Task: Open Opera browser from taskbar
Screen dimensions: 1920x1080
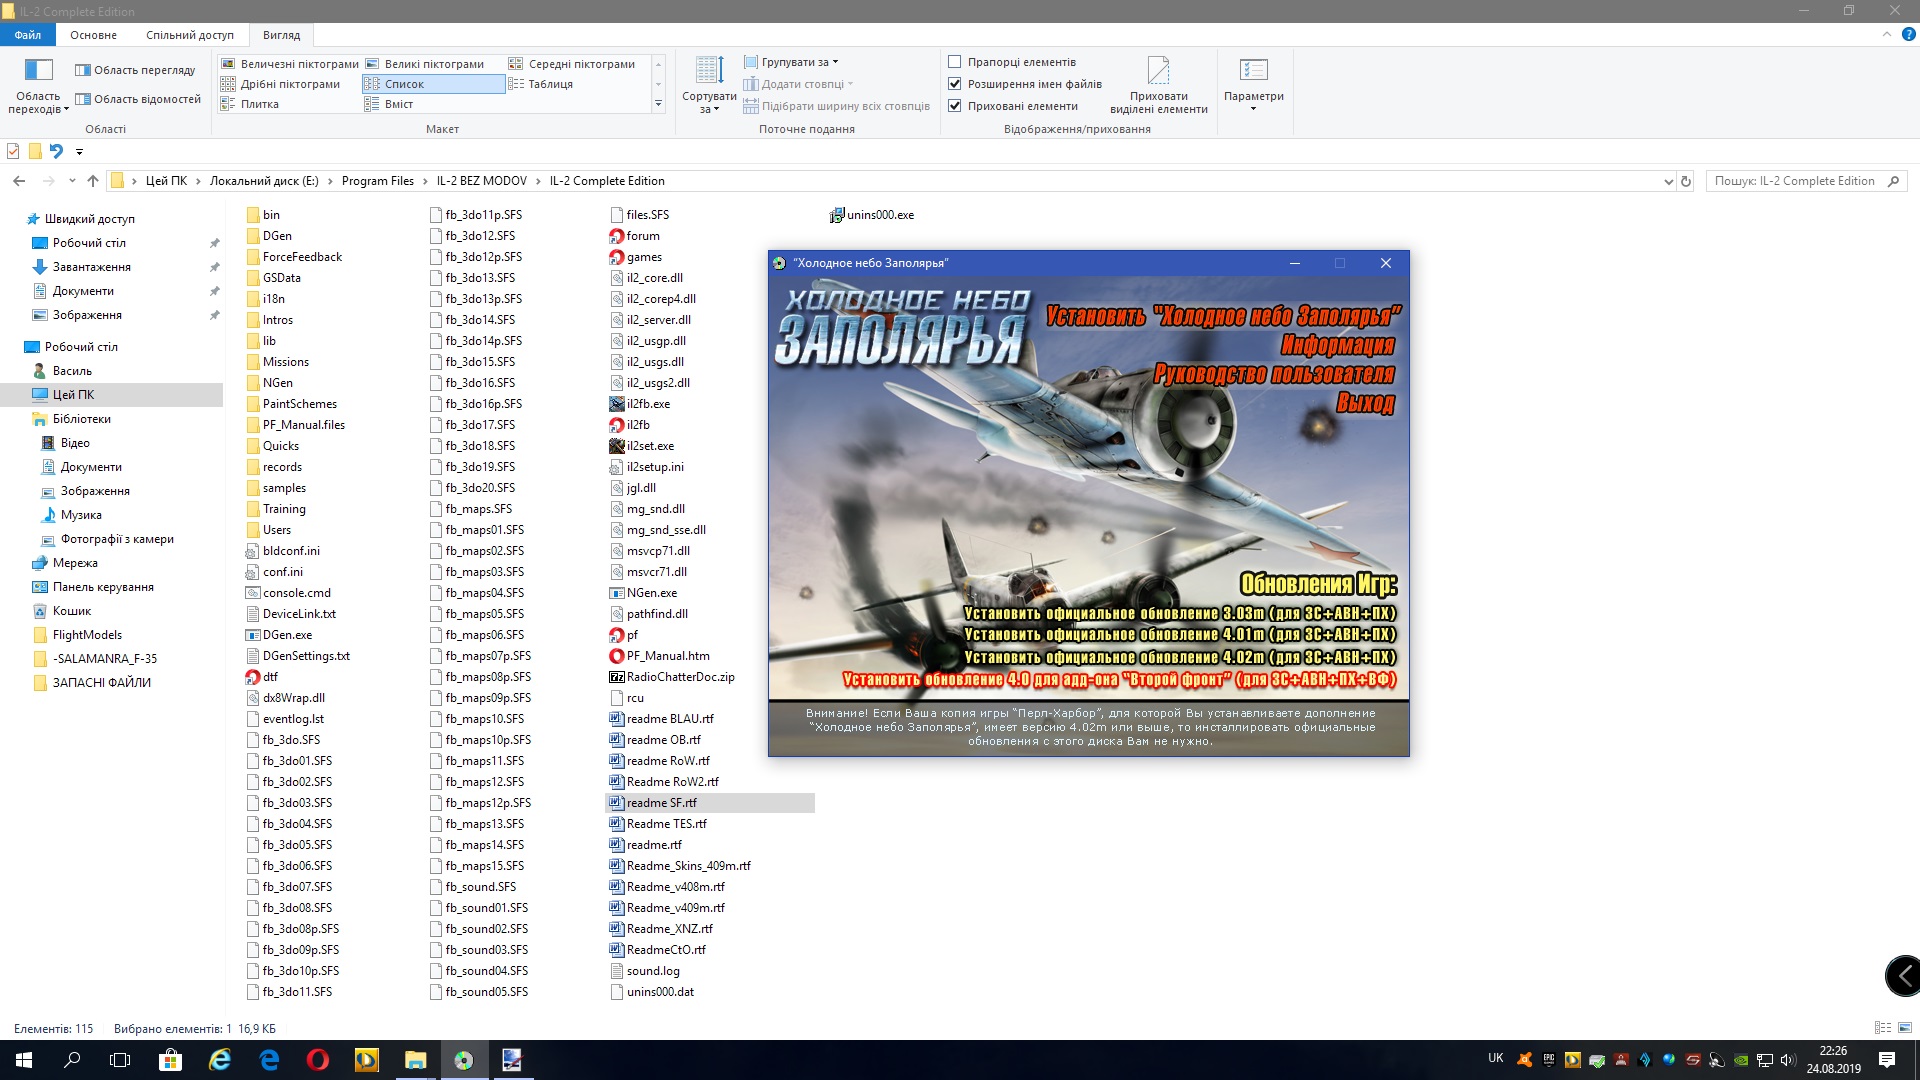Action: pyautogui.click(x=318, y=1060)
